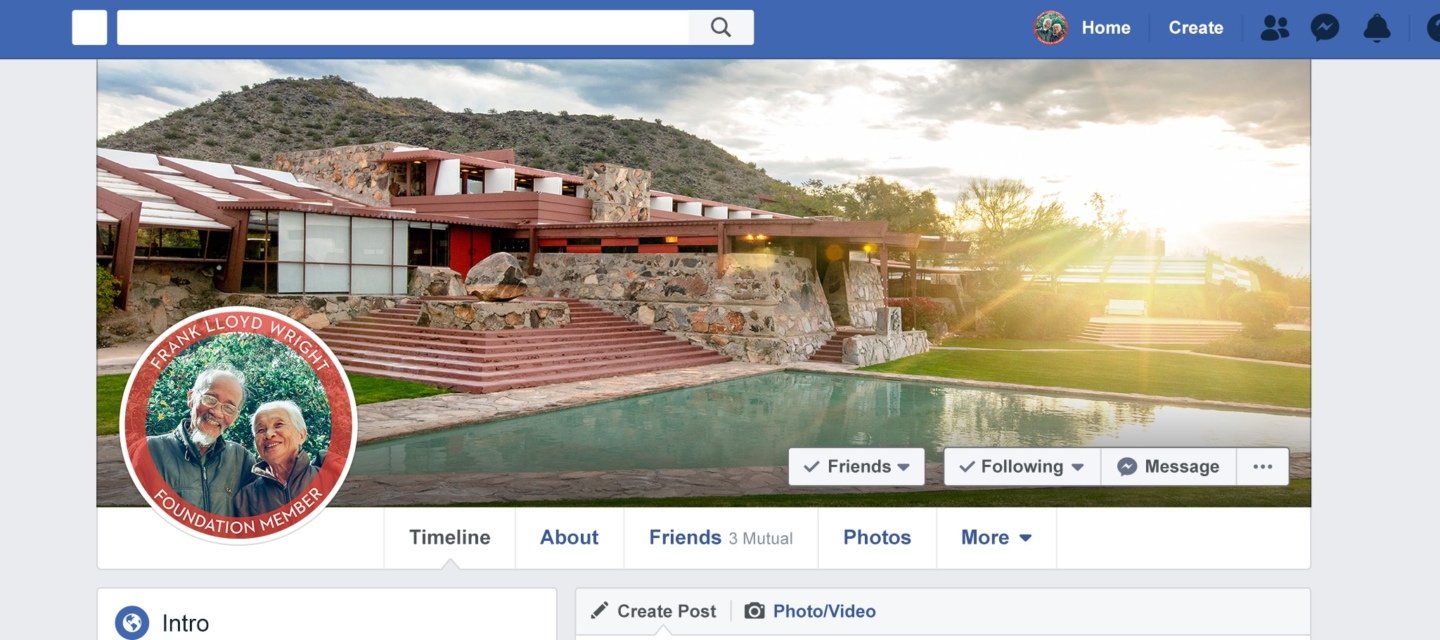1440x640 pixels.
Task: Toggle the Following status button
Action: [1022, 467]
